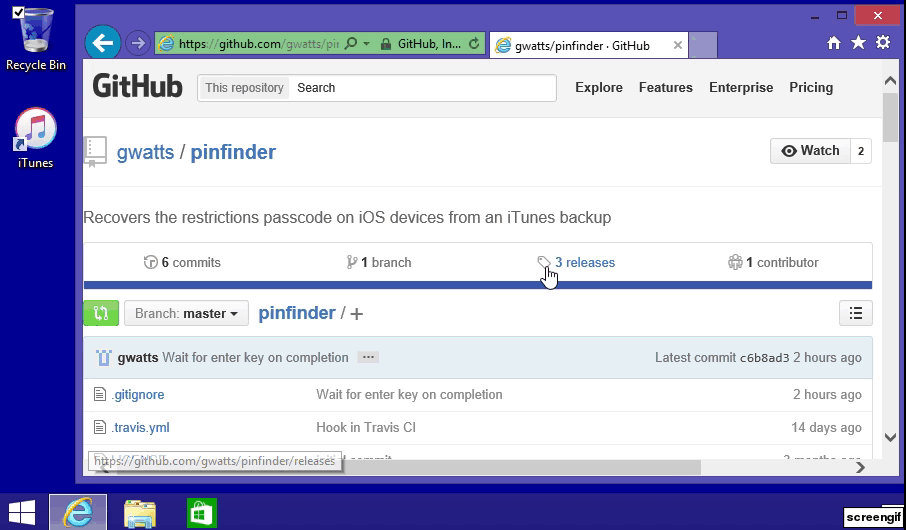The height and width of the screenshot is (530, 906).
Task: Click the address bar URL text
Action: coord(258,44)
